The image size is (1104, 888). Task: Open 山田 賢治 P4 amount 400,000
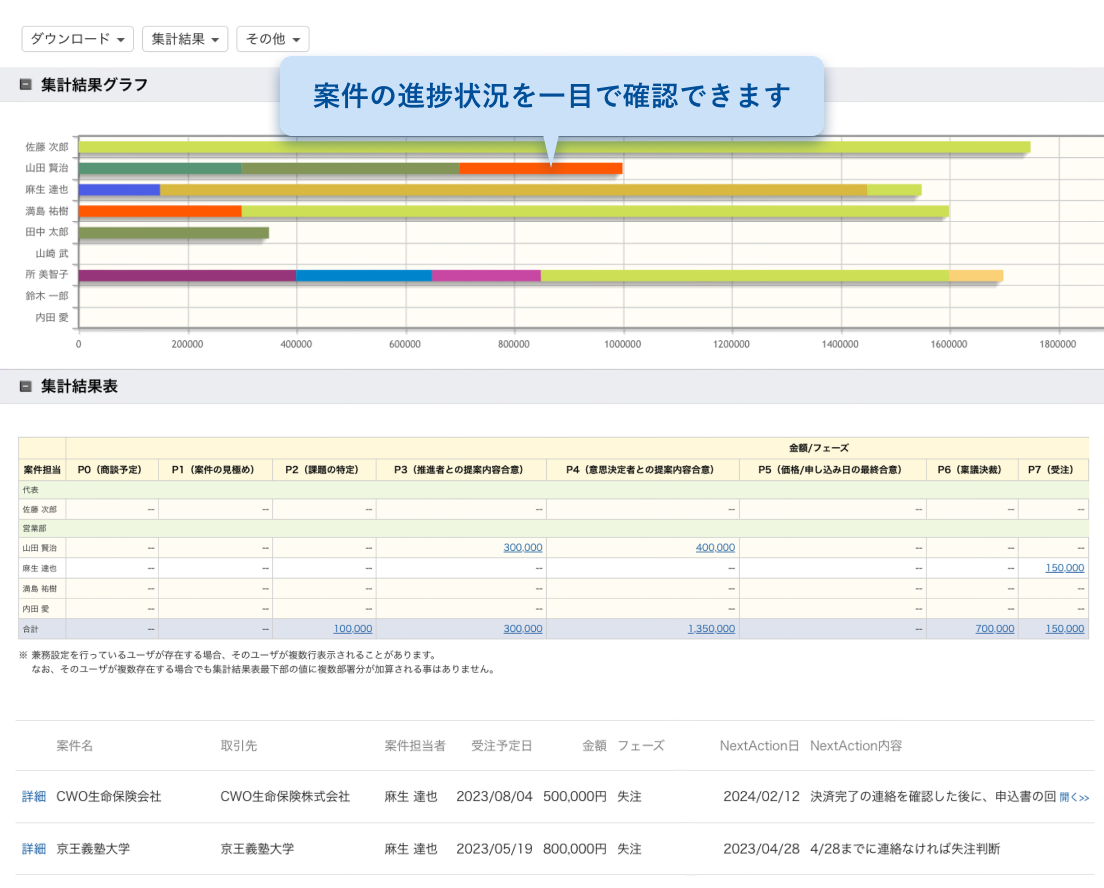[715, 547]
